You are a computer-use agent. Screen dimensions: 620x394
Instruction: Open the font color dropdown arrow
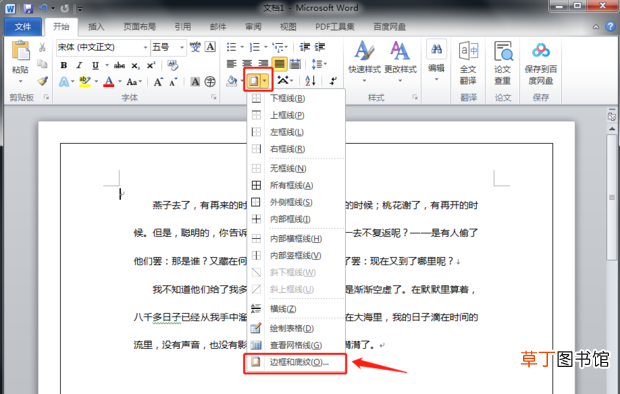[119, 82]
